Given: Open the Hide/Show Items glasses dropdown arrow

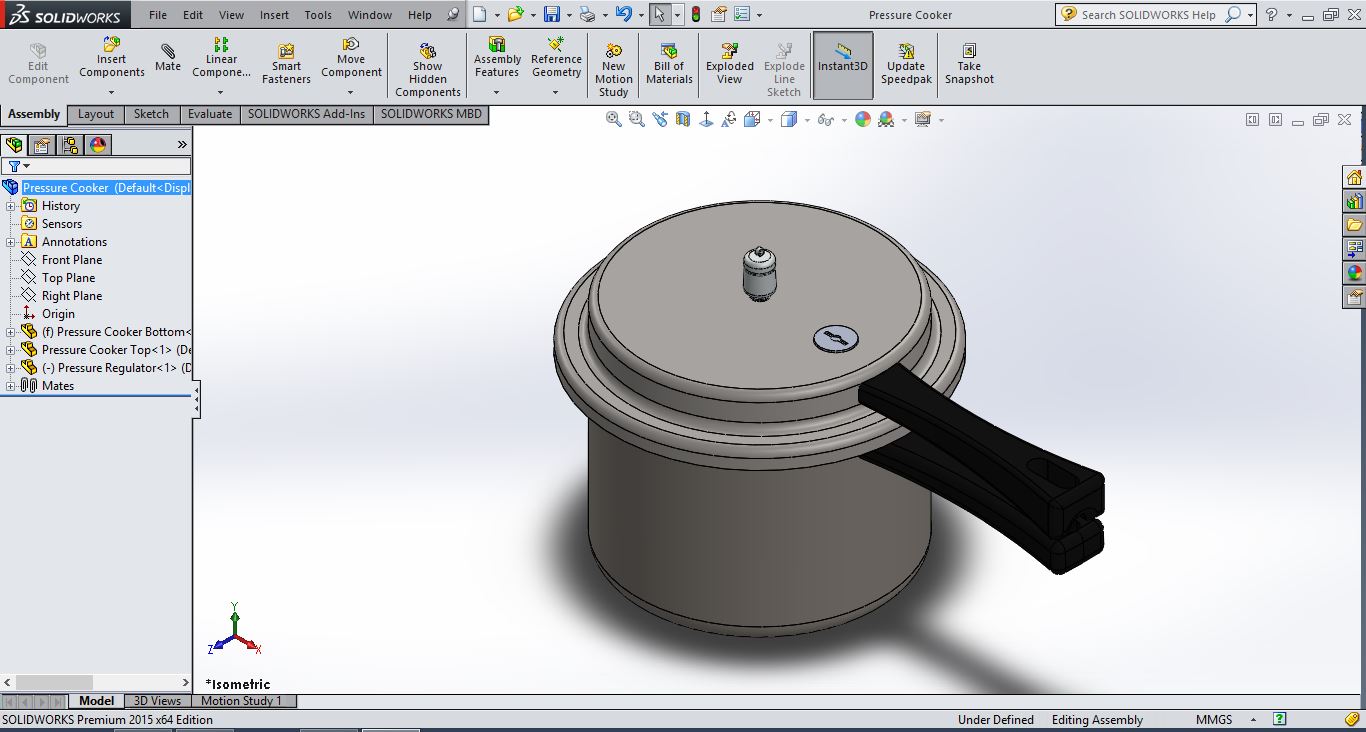Looking at the screenshot, I should (844, 120).
